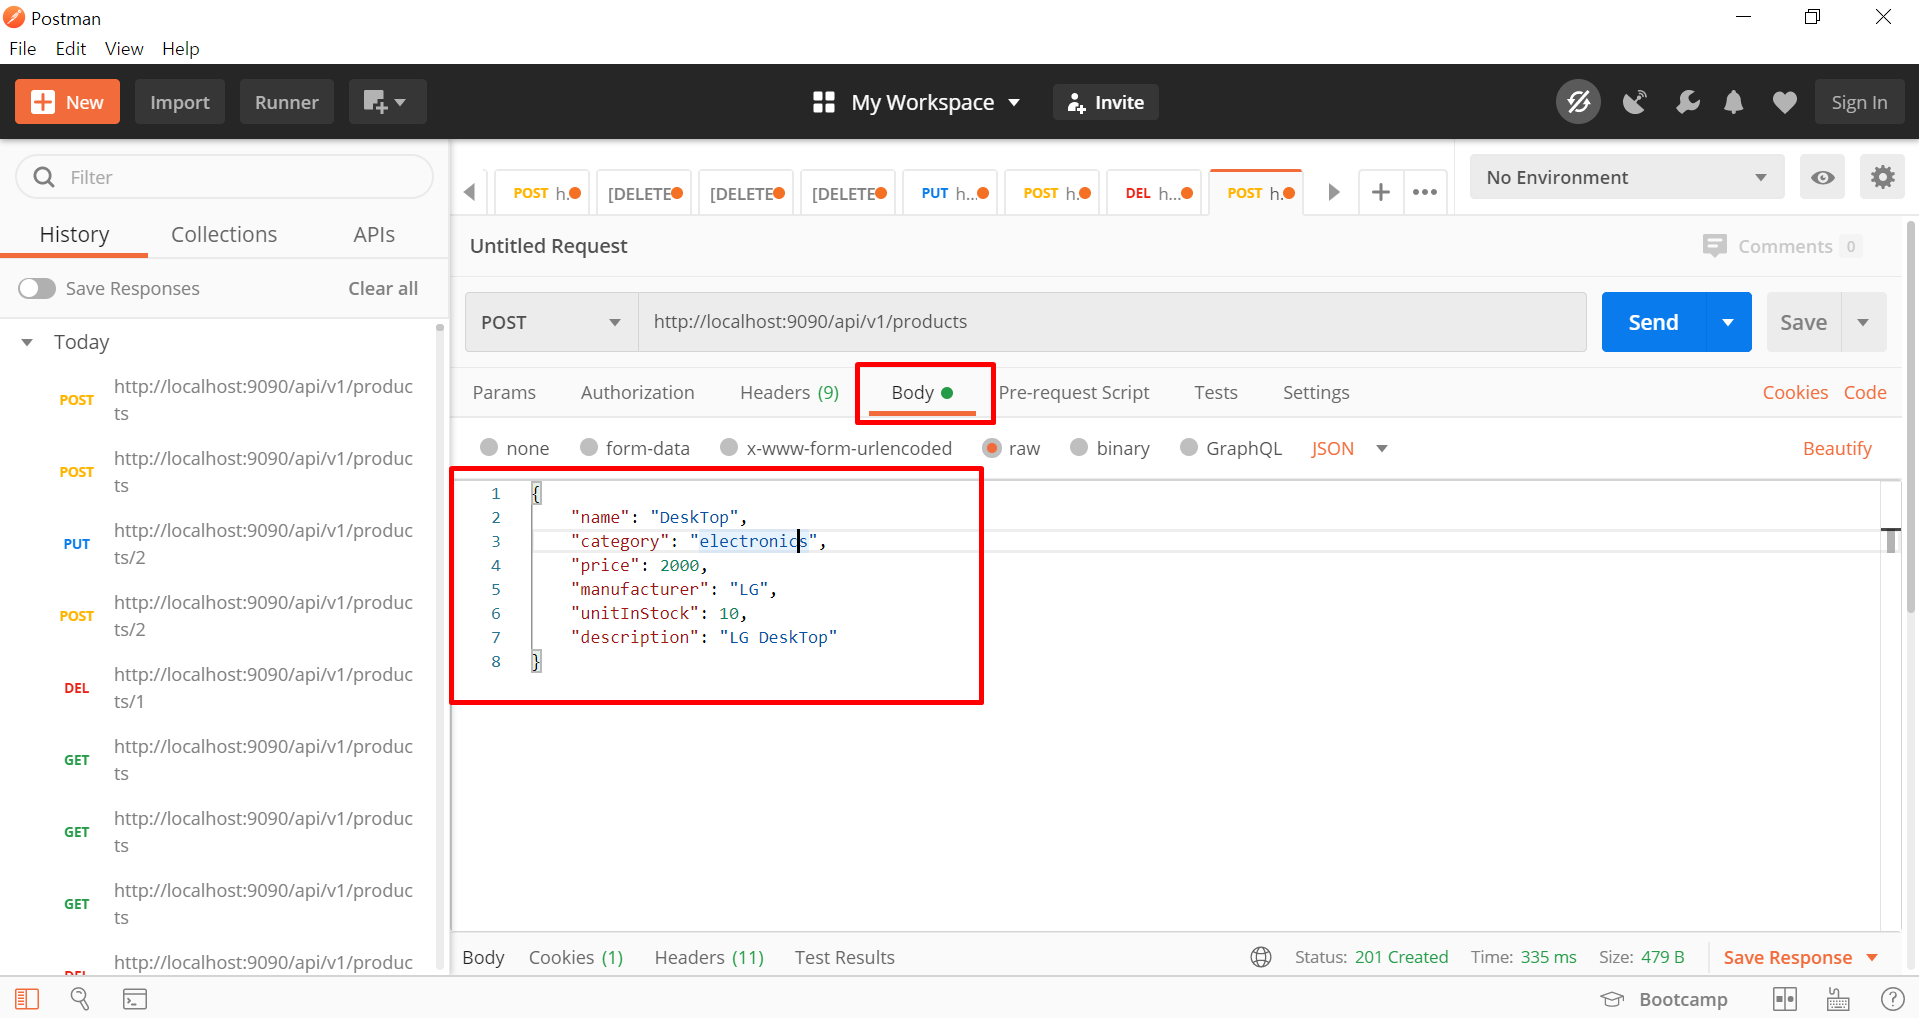1919x1018 pixels.
Task: Enable the Save Responses toggle
Action: [x=36, y=288]
